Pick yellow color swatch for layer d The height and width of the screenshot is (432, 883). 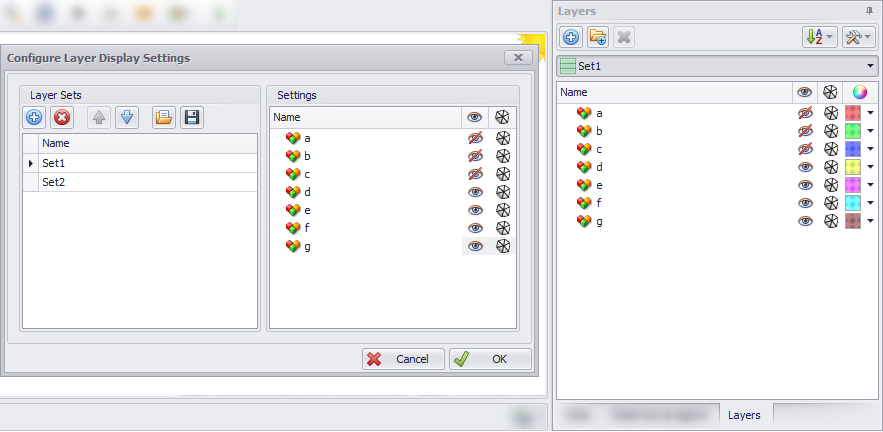click(853, 167)
